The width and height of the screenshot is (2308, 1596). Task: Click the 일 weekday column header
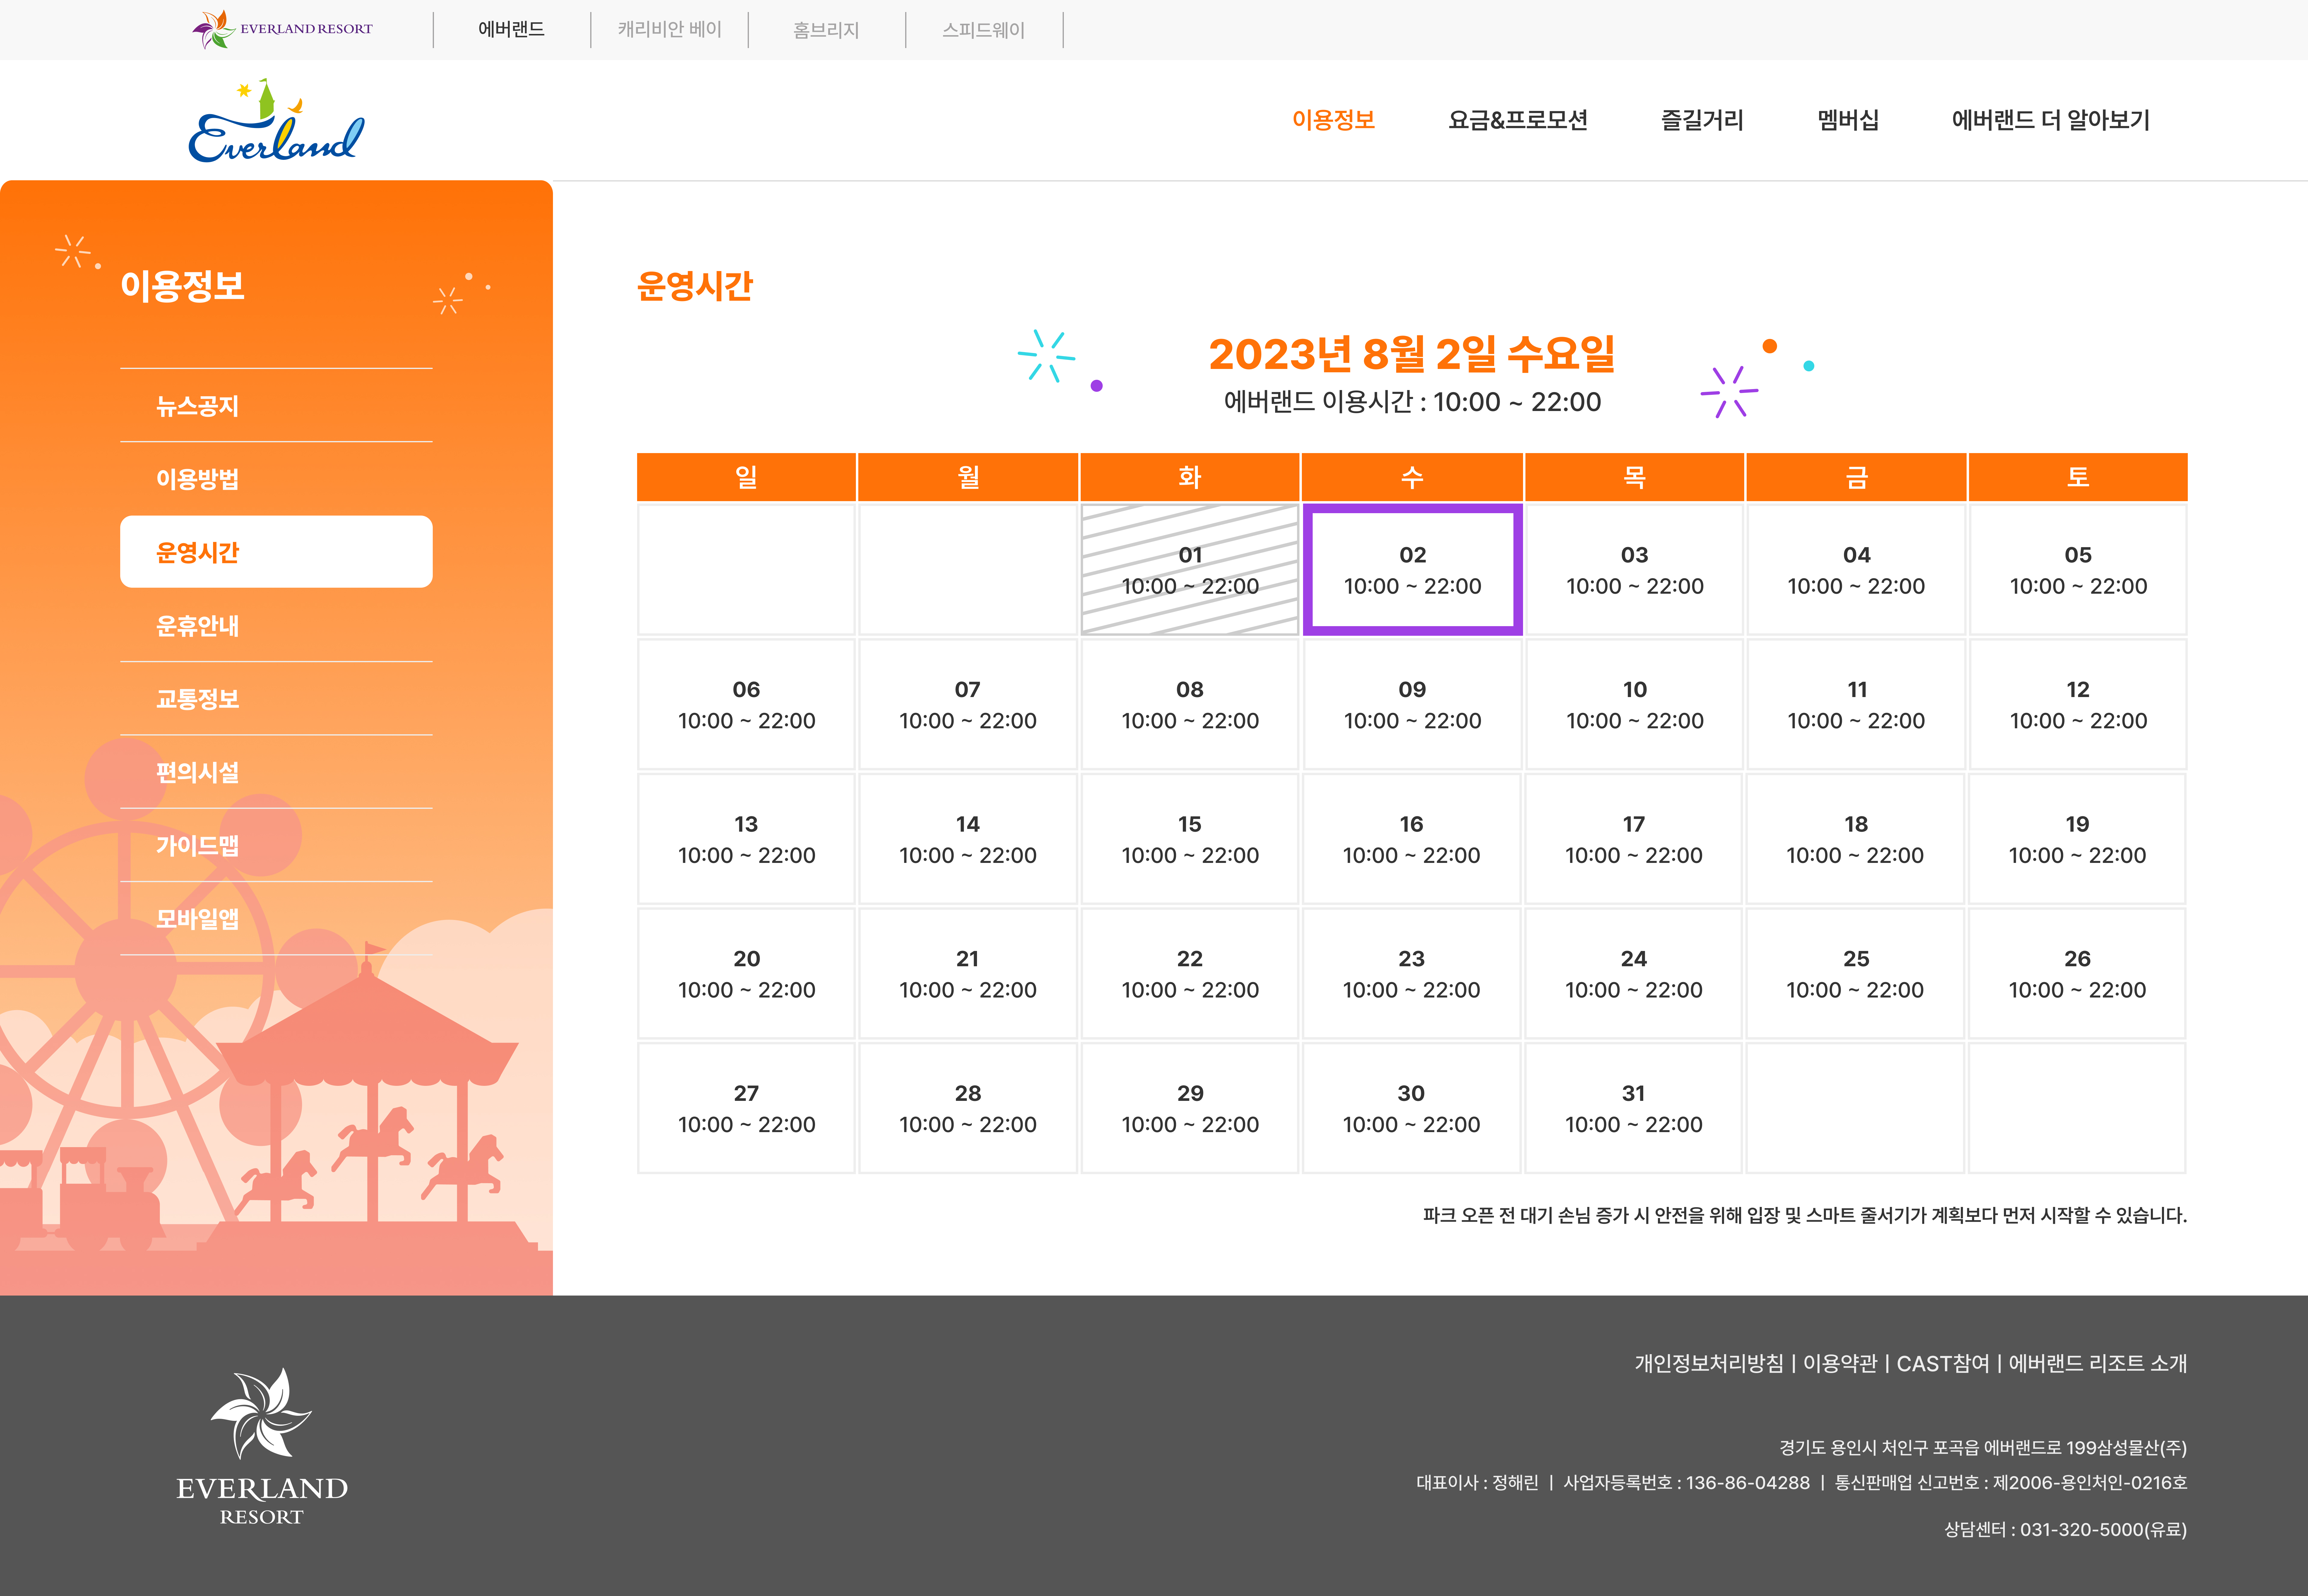pos(746,477)
